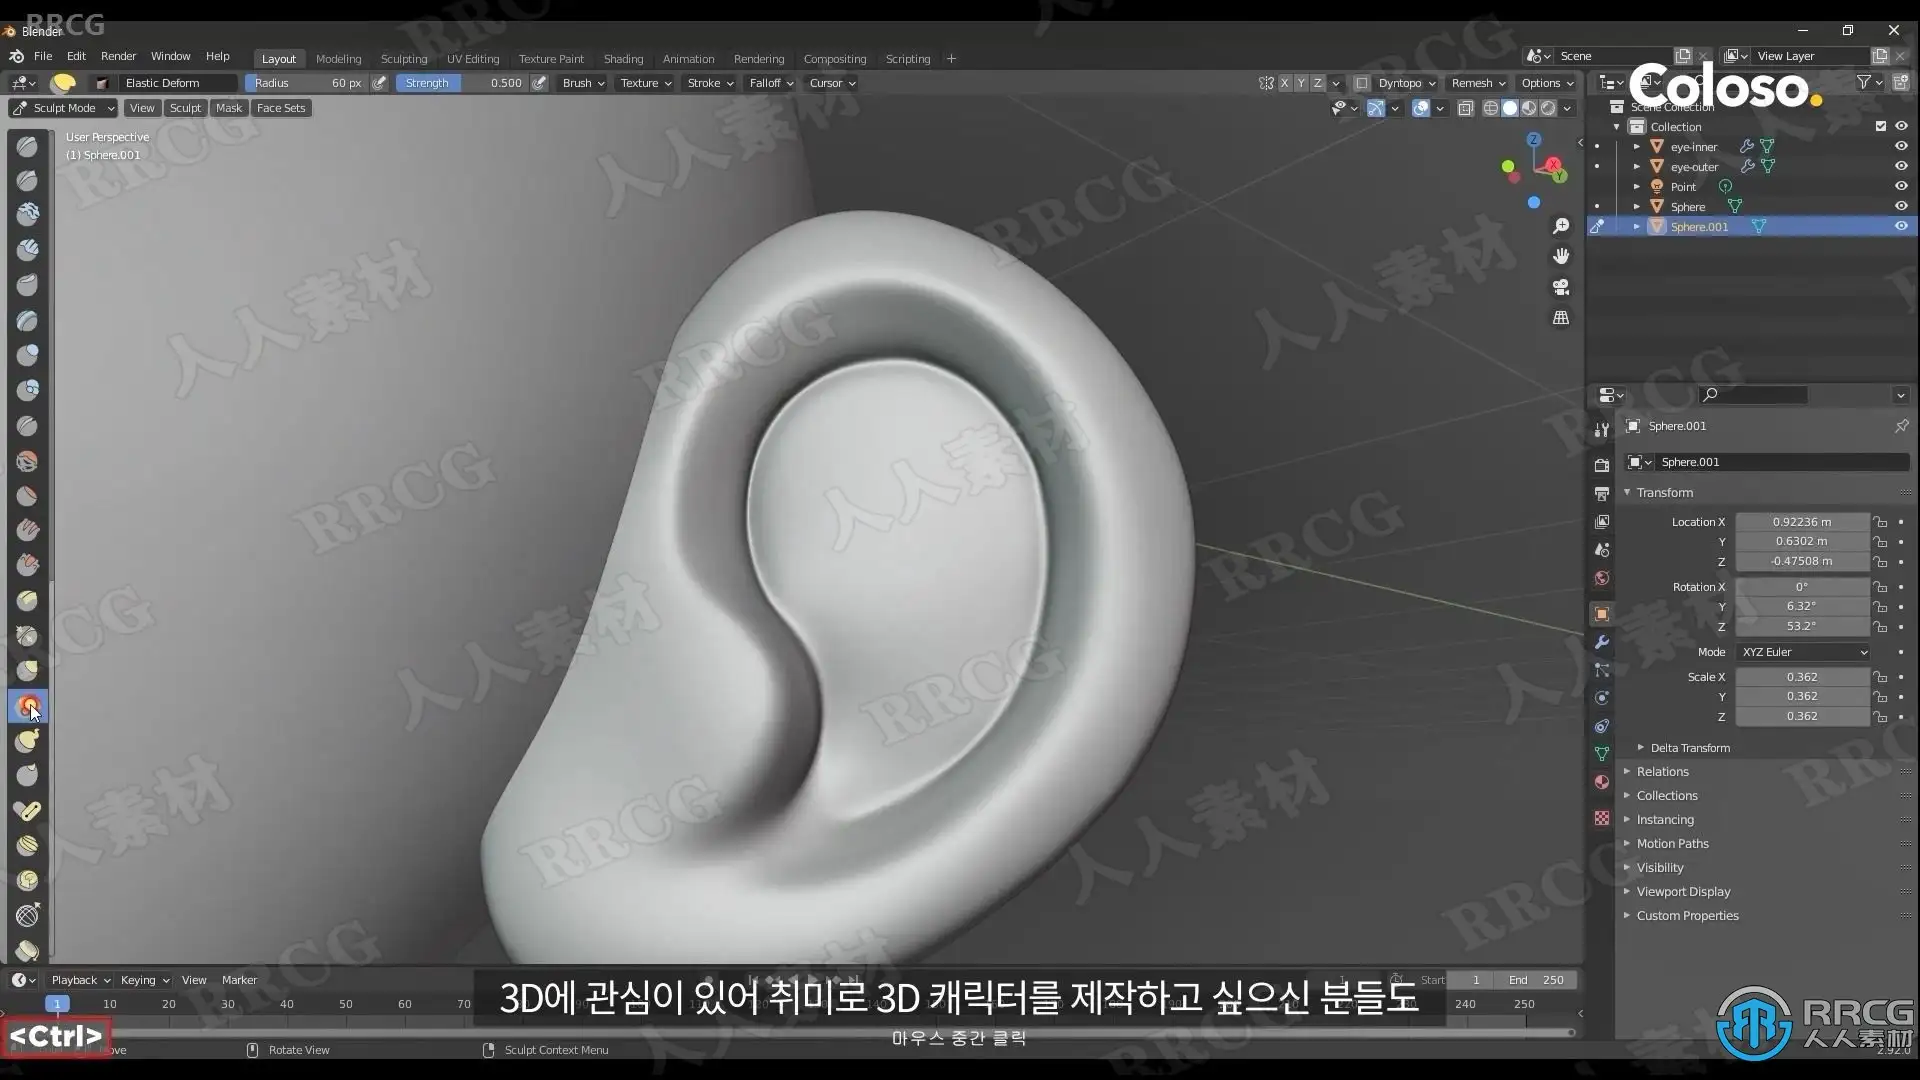Viewport: 1920px width, 1080px height.
Task: Open the Render menu
Action: (118, 56)
